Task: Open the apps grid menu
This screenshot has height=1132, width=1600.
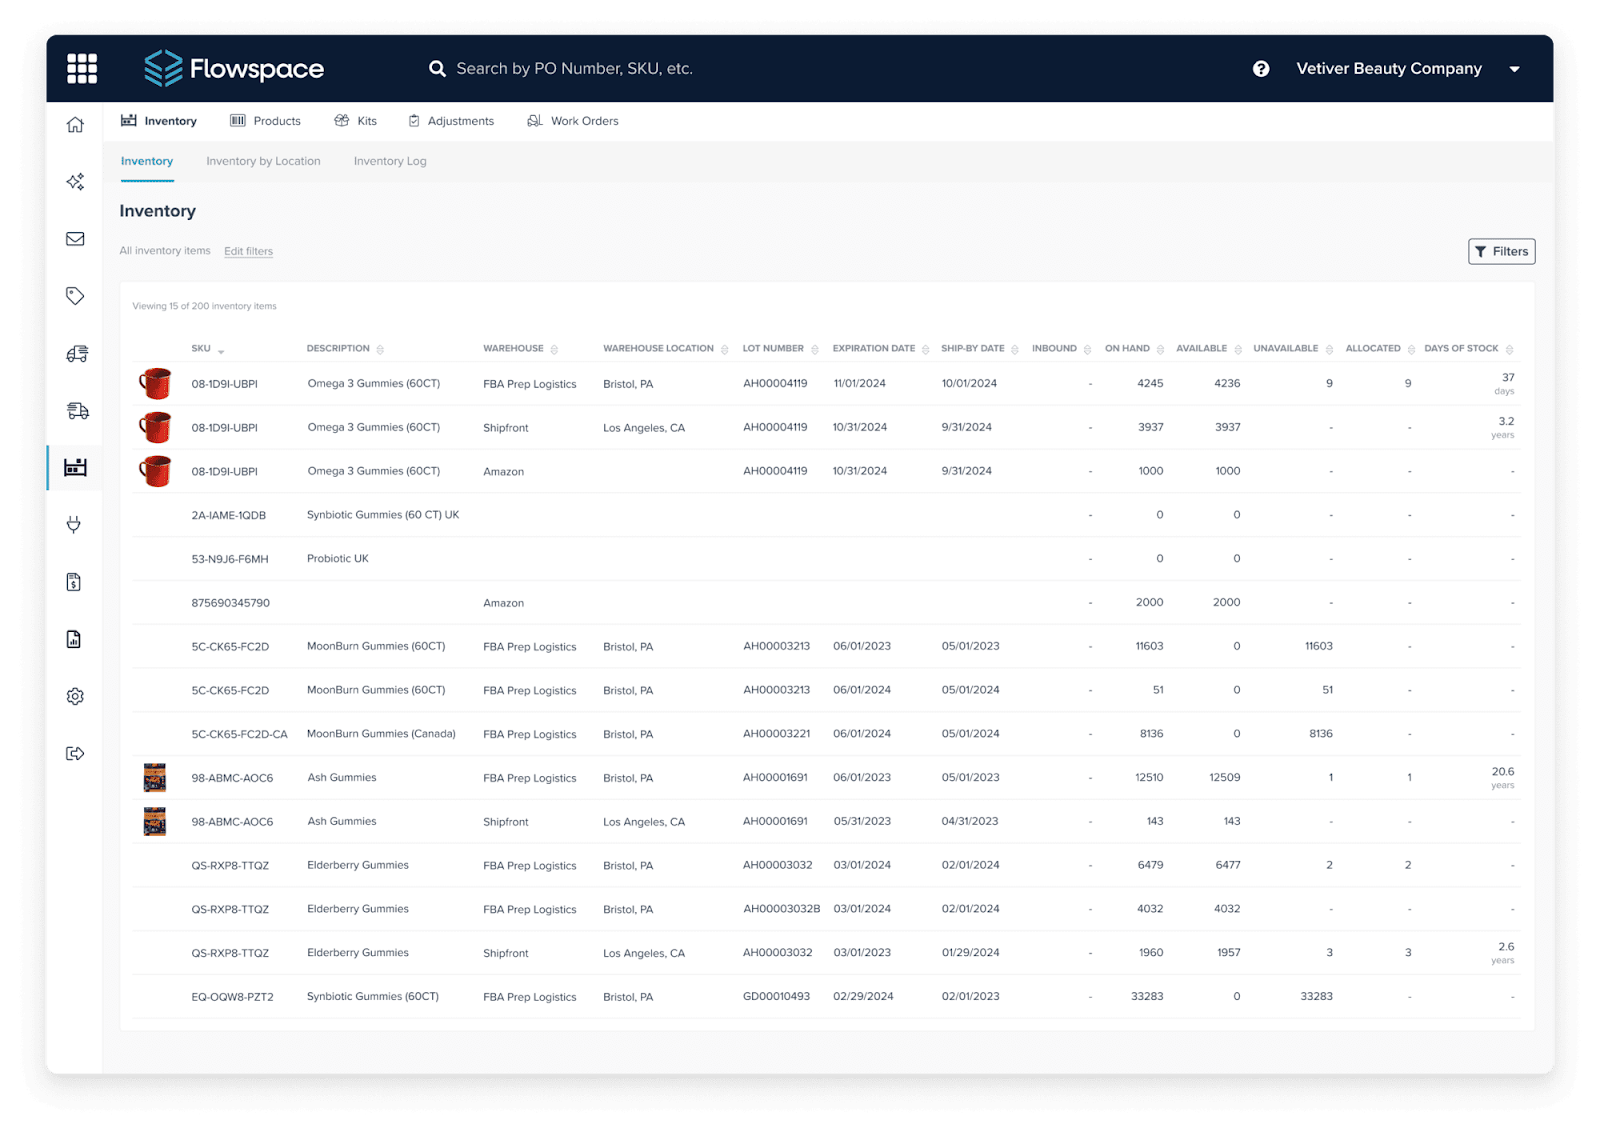Action: 82,68
